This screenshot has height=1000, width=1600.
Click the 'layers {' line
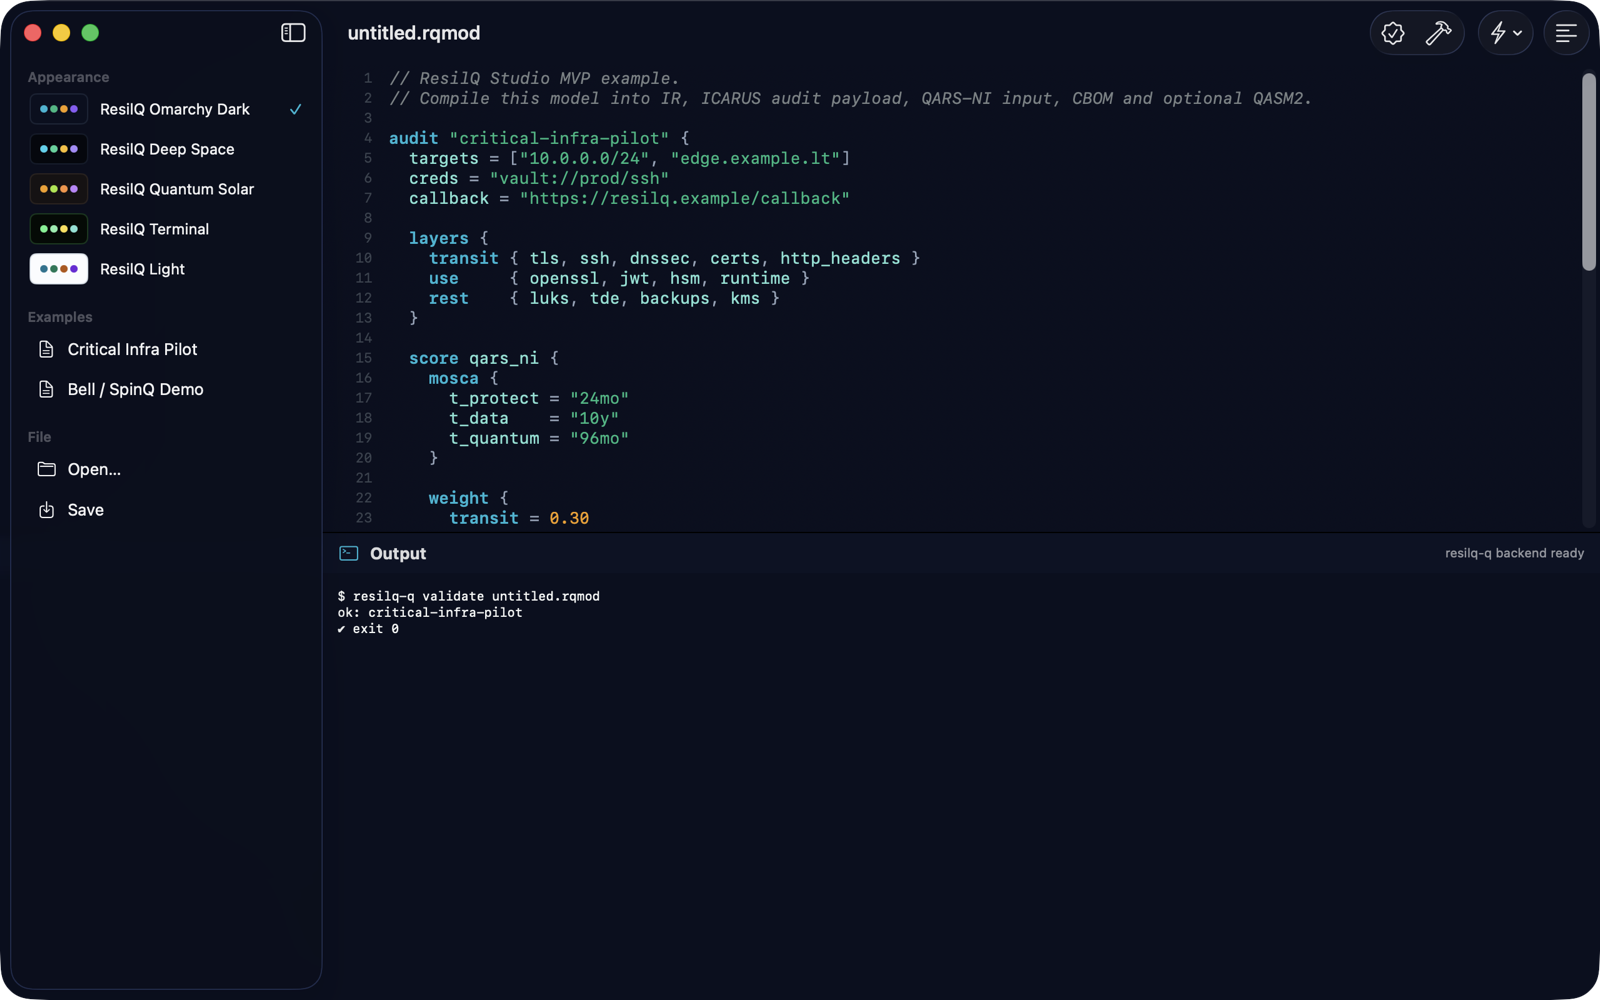(448, 238)
